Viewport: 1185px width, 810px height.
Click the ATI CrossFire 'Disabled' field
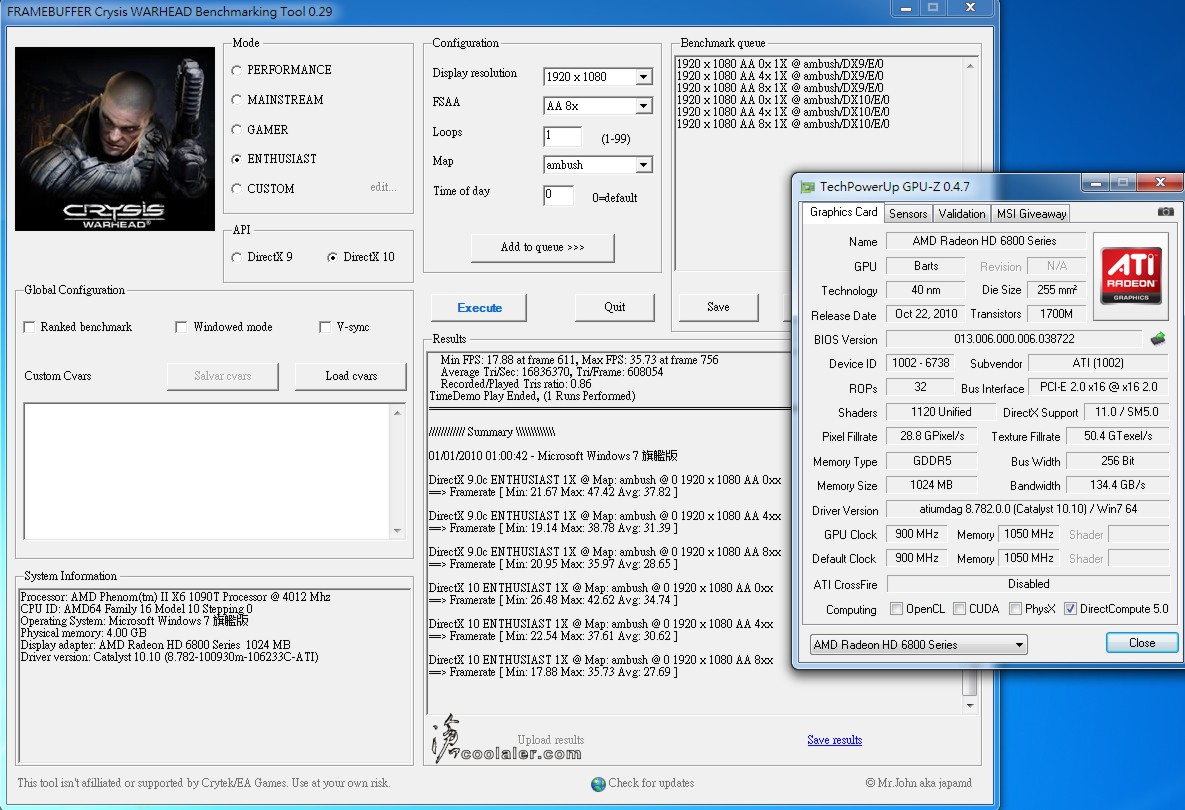[x=1028, y=584]
